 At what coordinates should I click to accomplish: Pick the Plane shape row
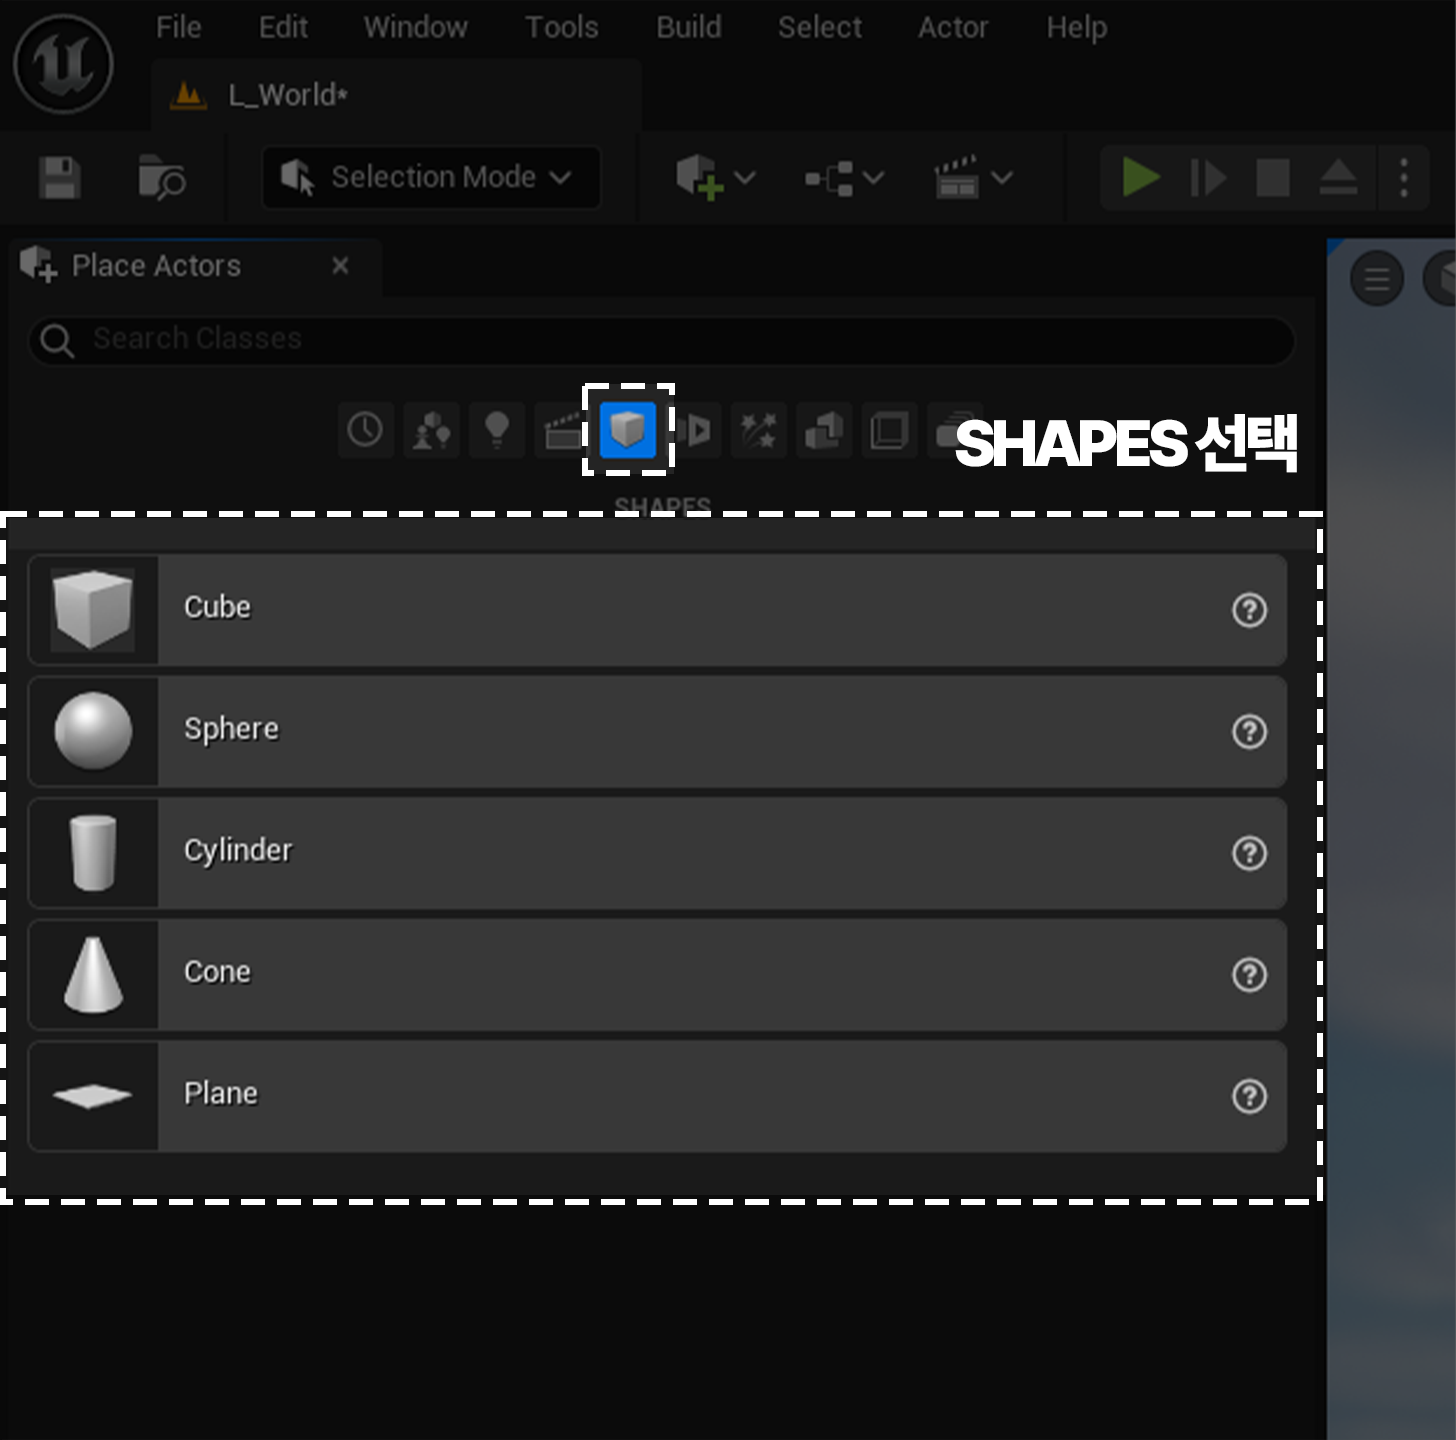[x=657, y=1096]
